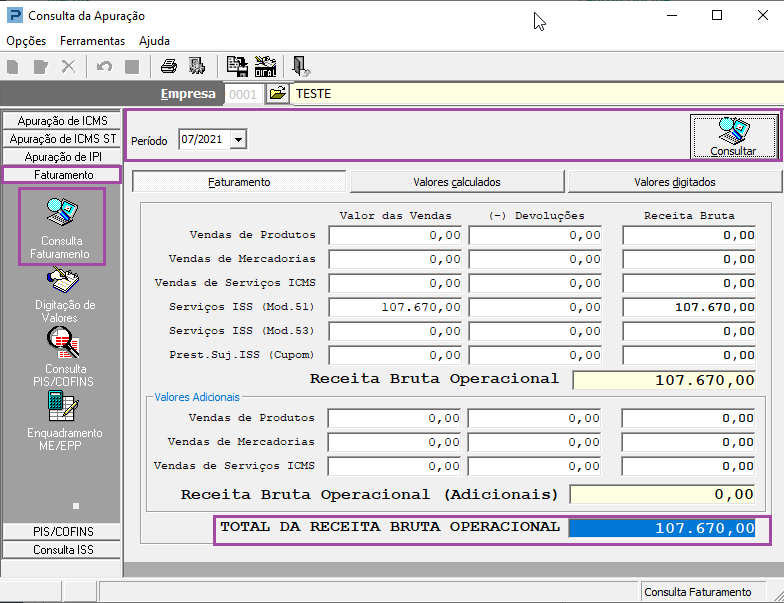The width and height of the screenshot is (784, 603).
Task: Click the exit door toolbar icon
Action: pos(301,66)
